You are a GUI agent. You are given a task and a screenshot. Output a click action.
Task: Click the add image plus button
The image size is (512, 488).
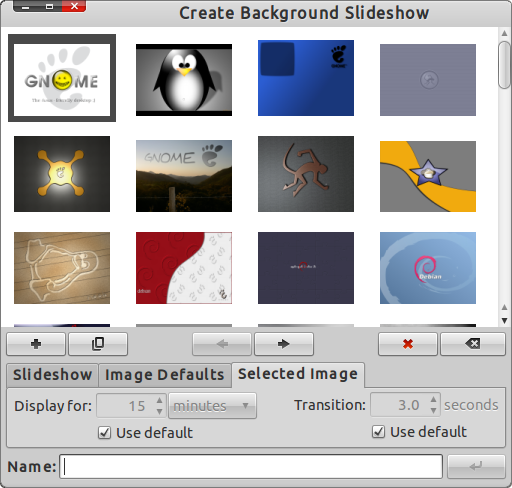(x=36, y=344)
